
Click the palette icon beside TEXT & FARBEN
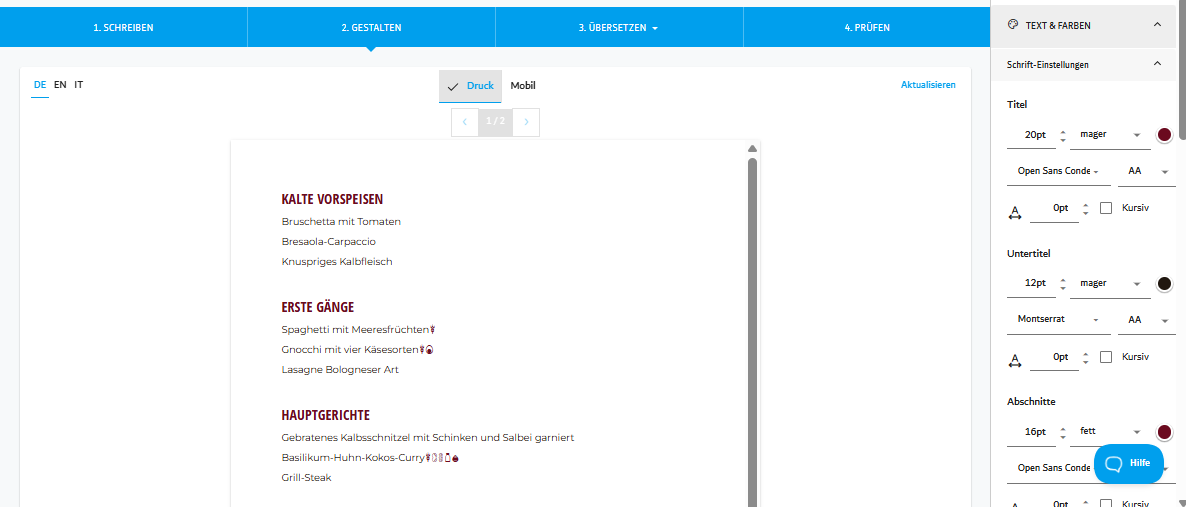pyautogui.click(x=1014, y=25)
